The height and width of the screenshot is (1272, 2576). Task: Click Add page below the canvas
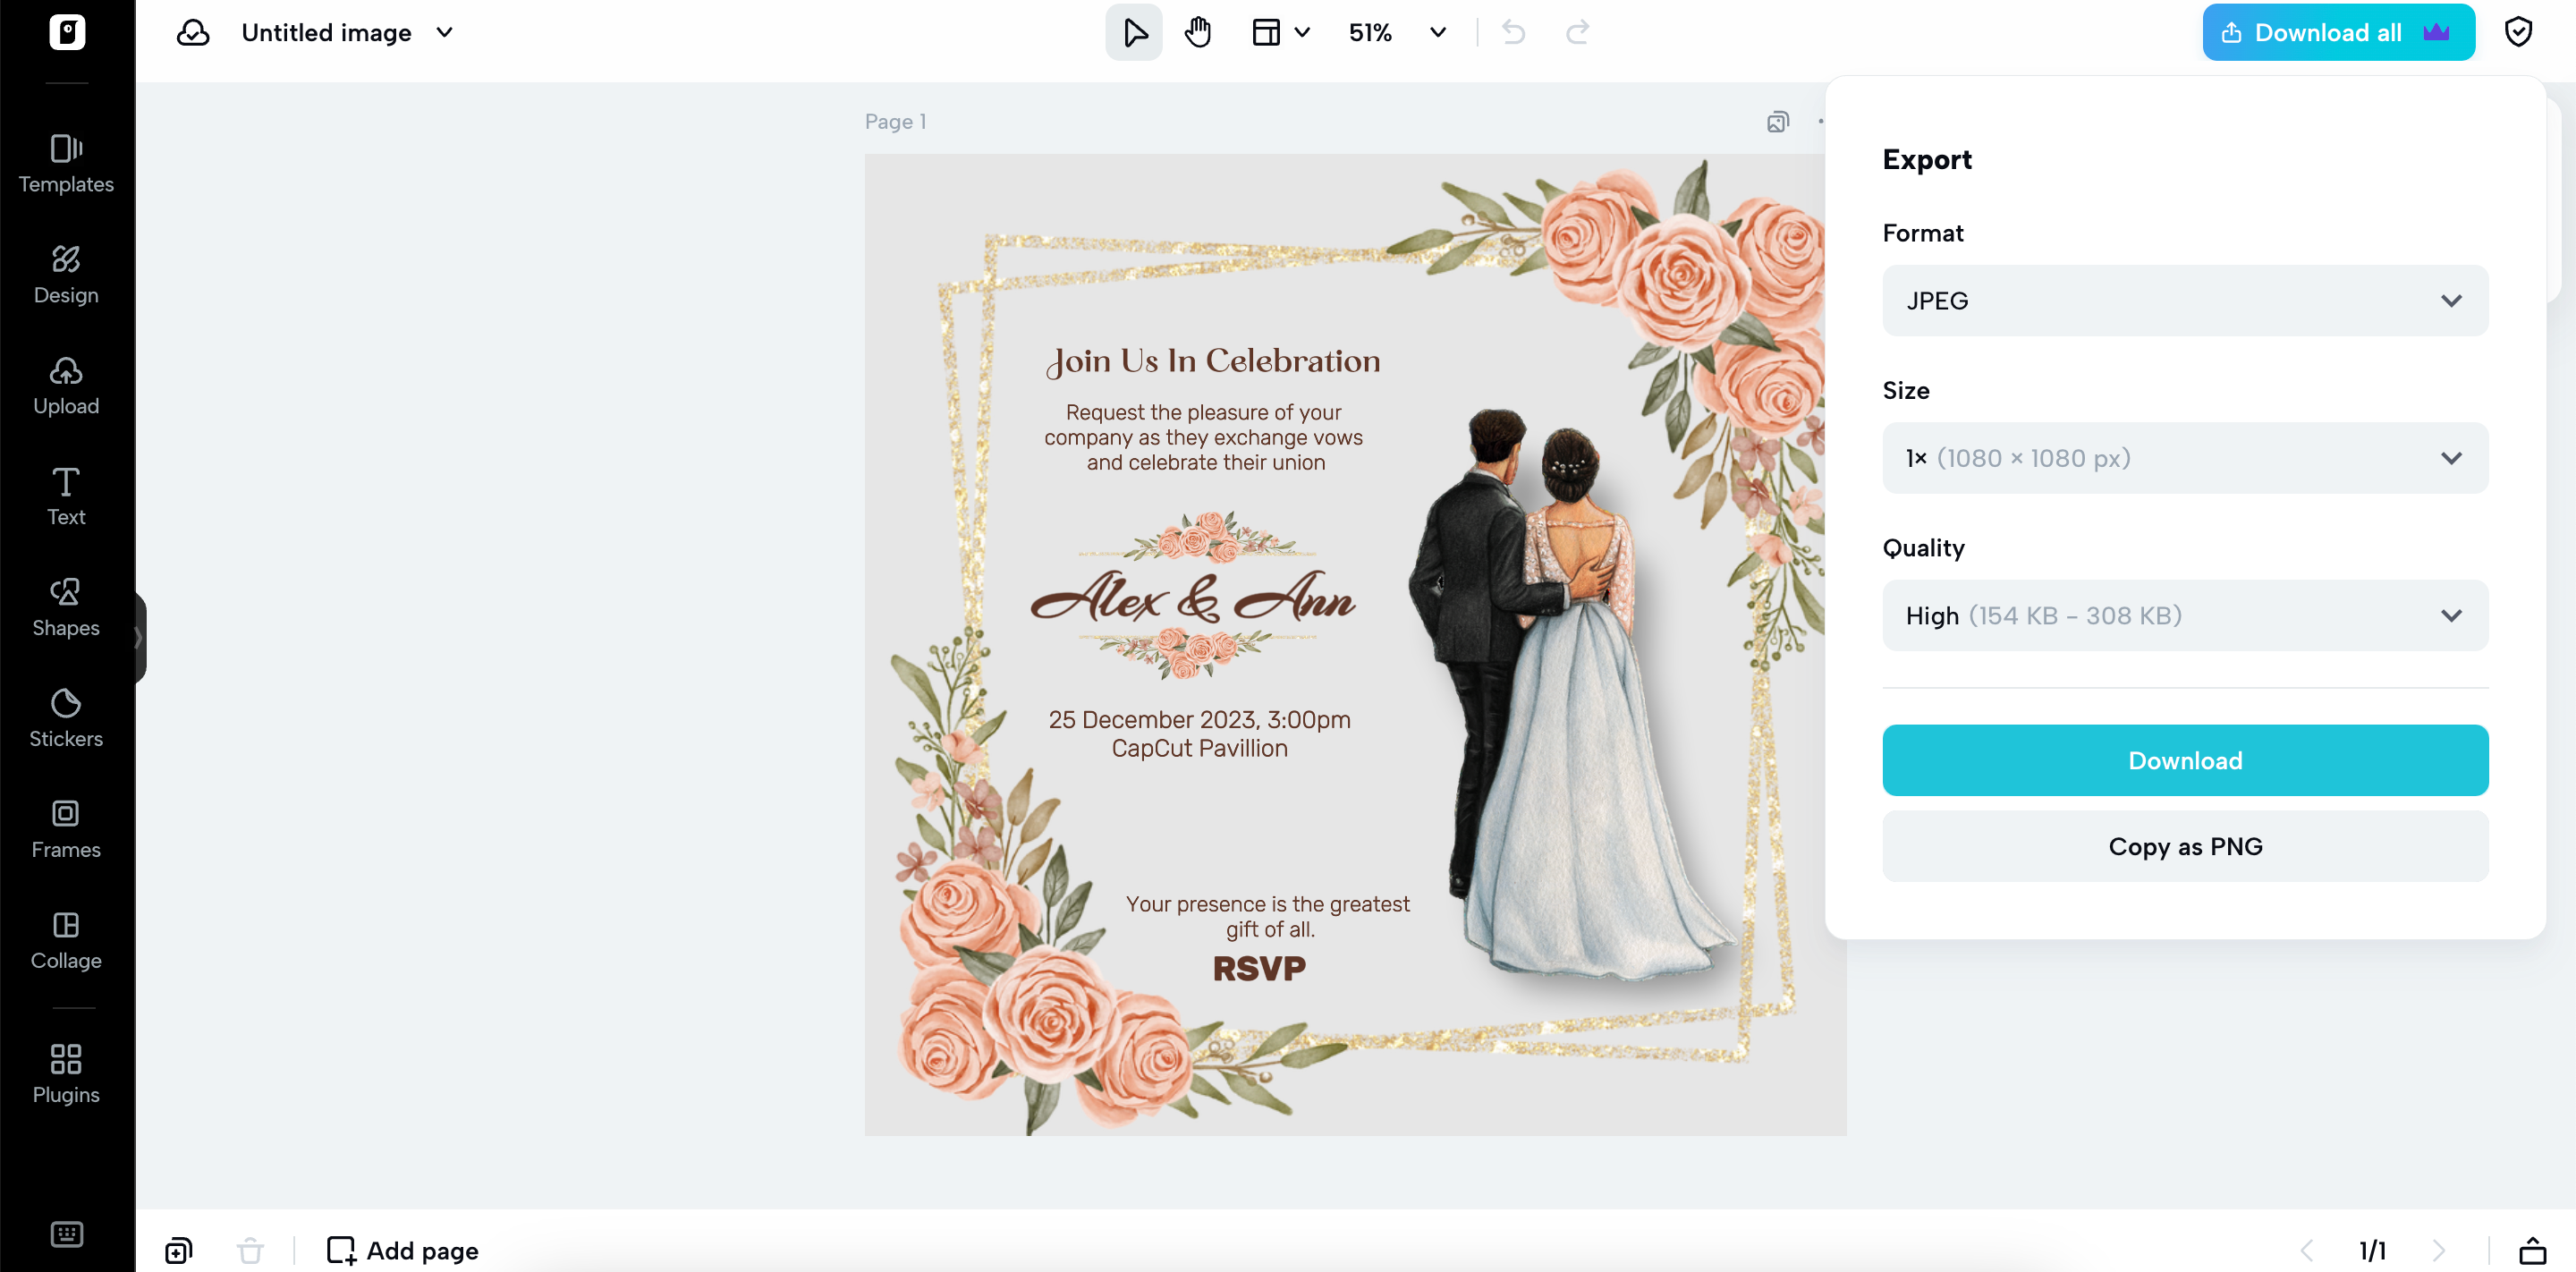coord(402,1250)
